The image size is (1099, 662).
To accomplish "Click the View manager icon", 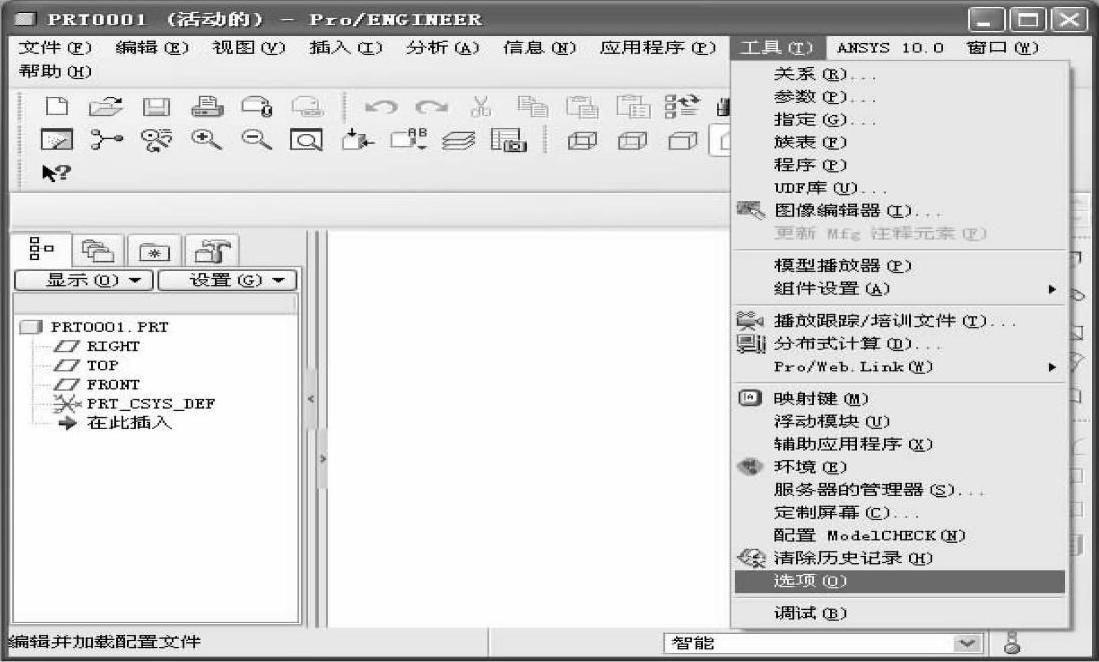I will point(509,140).
